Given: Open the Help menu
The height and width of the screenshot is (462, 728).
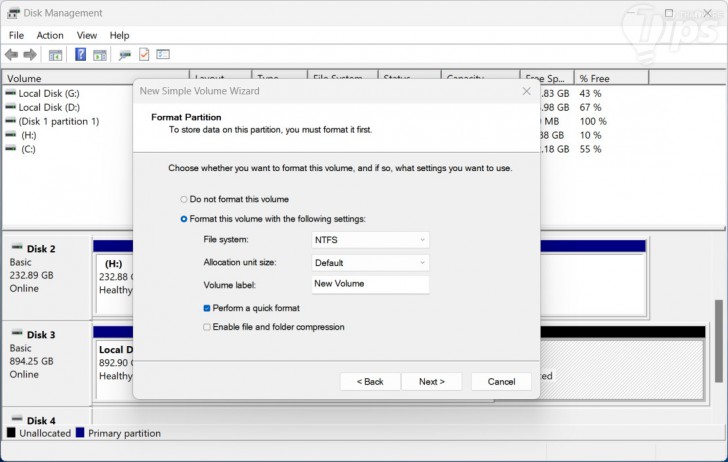Looking at the screenshot, I should click(x=119, y=35).
